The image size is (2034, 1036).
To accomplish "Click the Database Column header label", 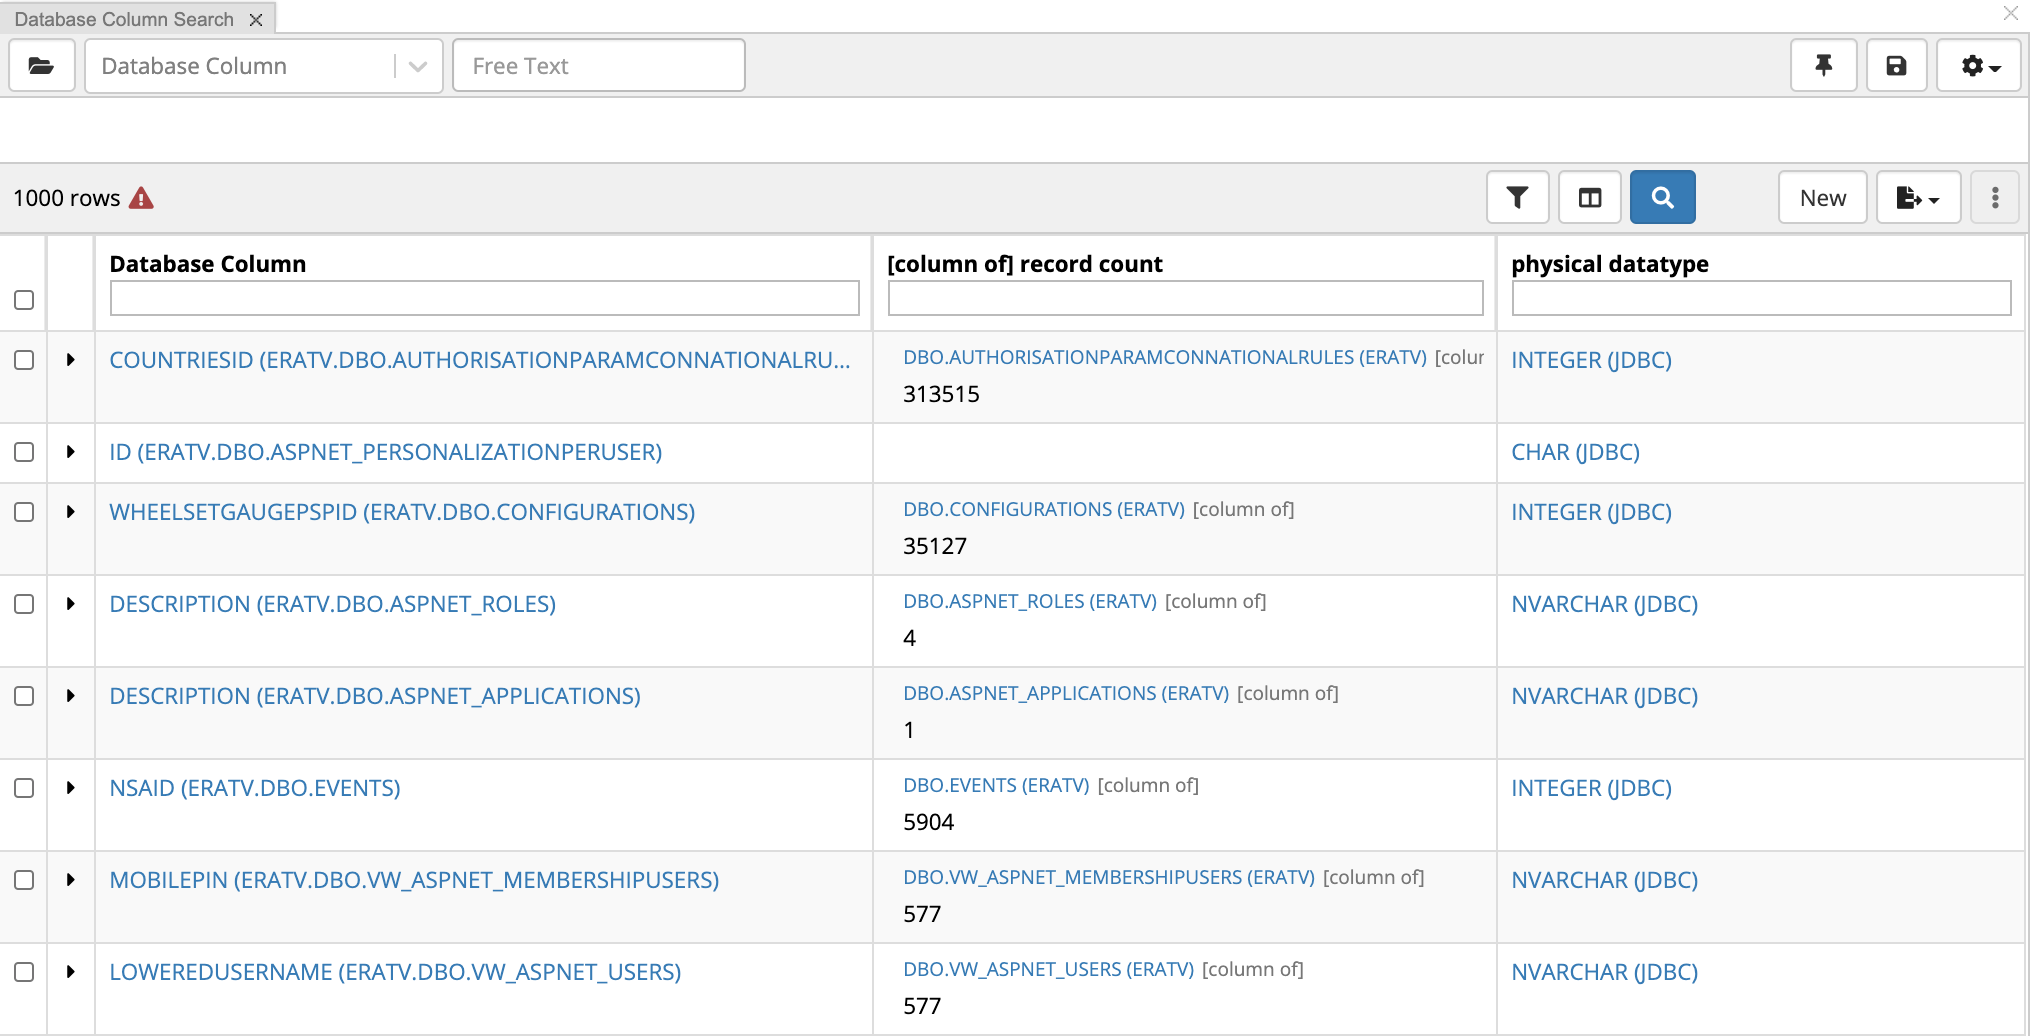I will coord(208,264).
